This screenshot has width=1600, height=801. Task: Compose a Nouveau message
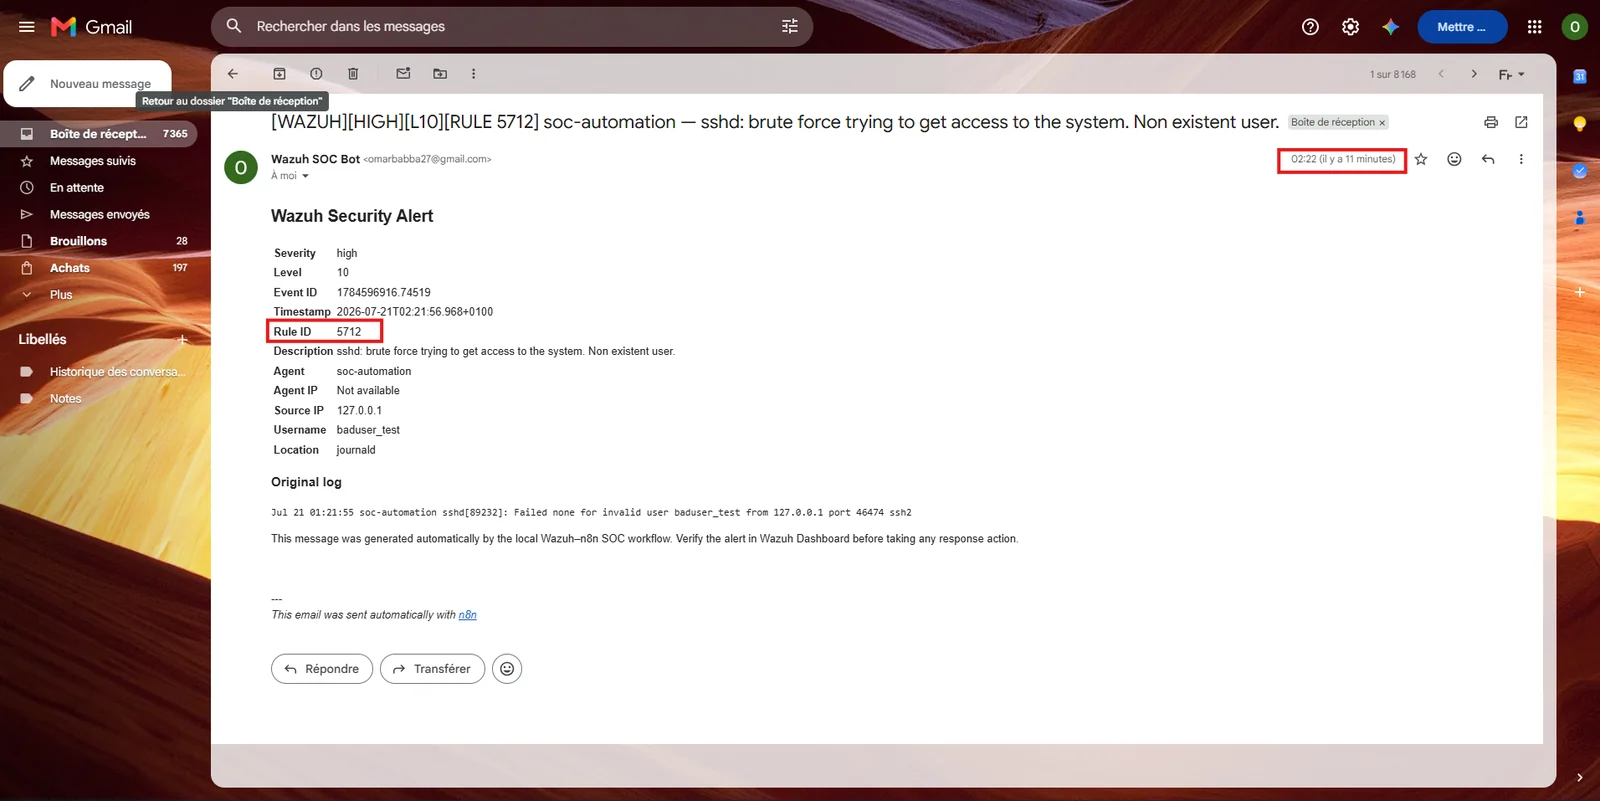coord(88,84)
